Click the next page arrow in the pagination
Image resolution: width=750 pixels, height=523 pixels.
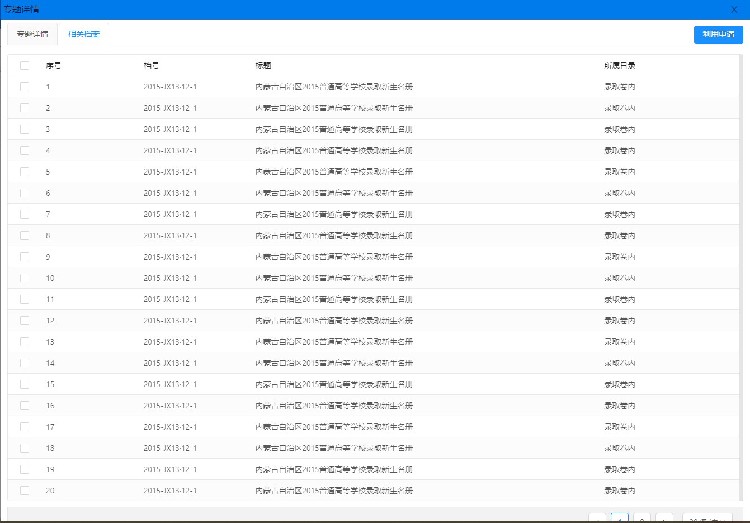pos(664,518)
